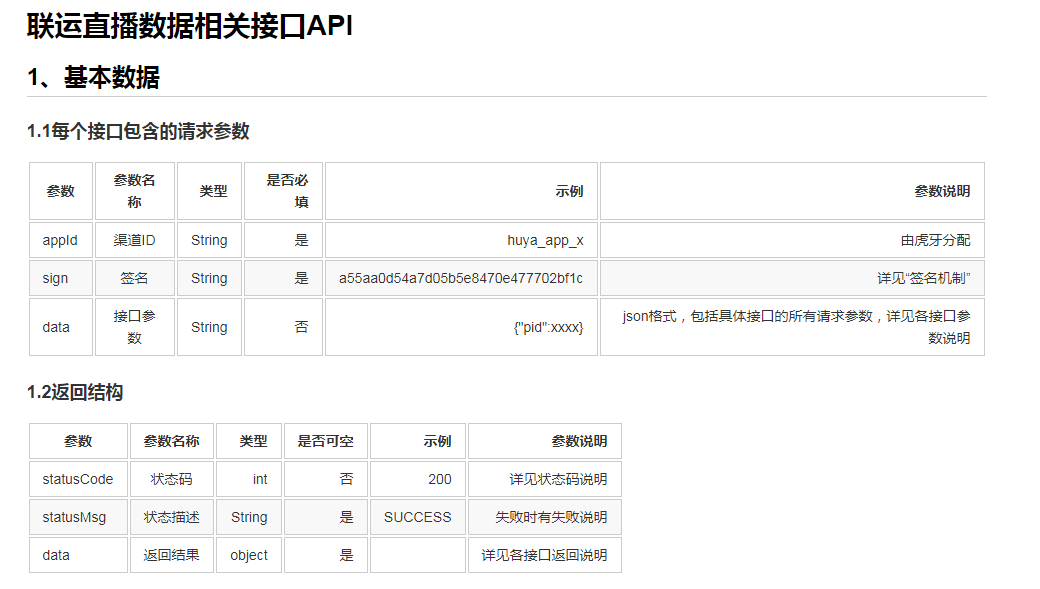This screenshot has height=589, width=1040.
Task: Click the 状态描述 cell
Action: pos(172,517)
